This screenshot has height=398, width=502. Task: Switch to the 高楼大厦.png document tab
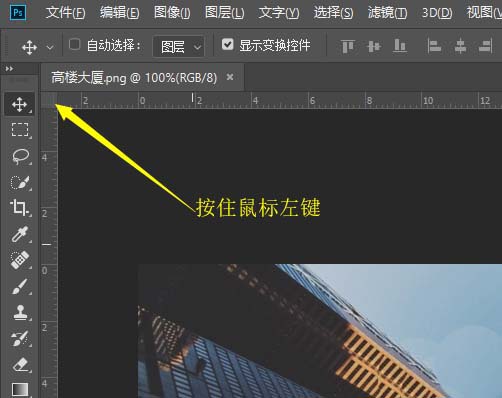[x=134, y=78]
